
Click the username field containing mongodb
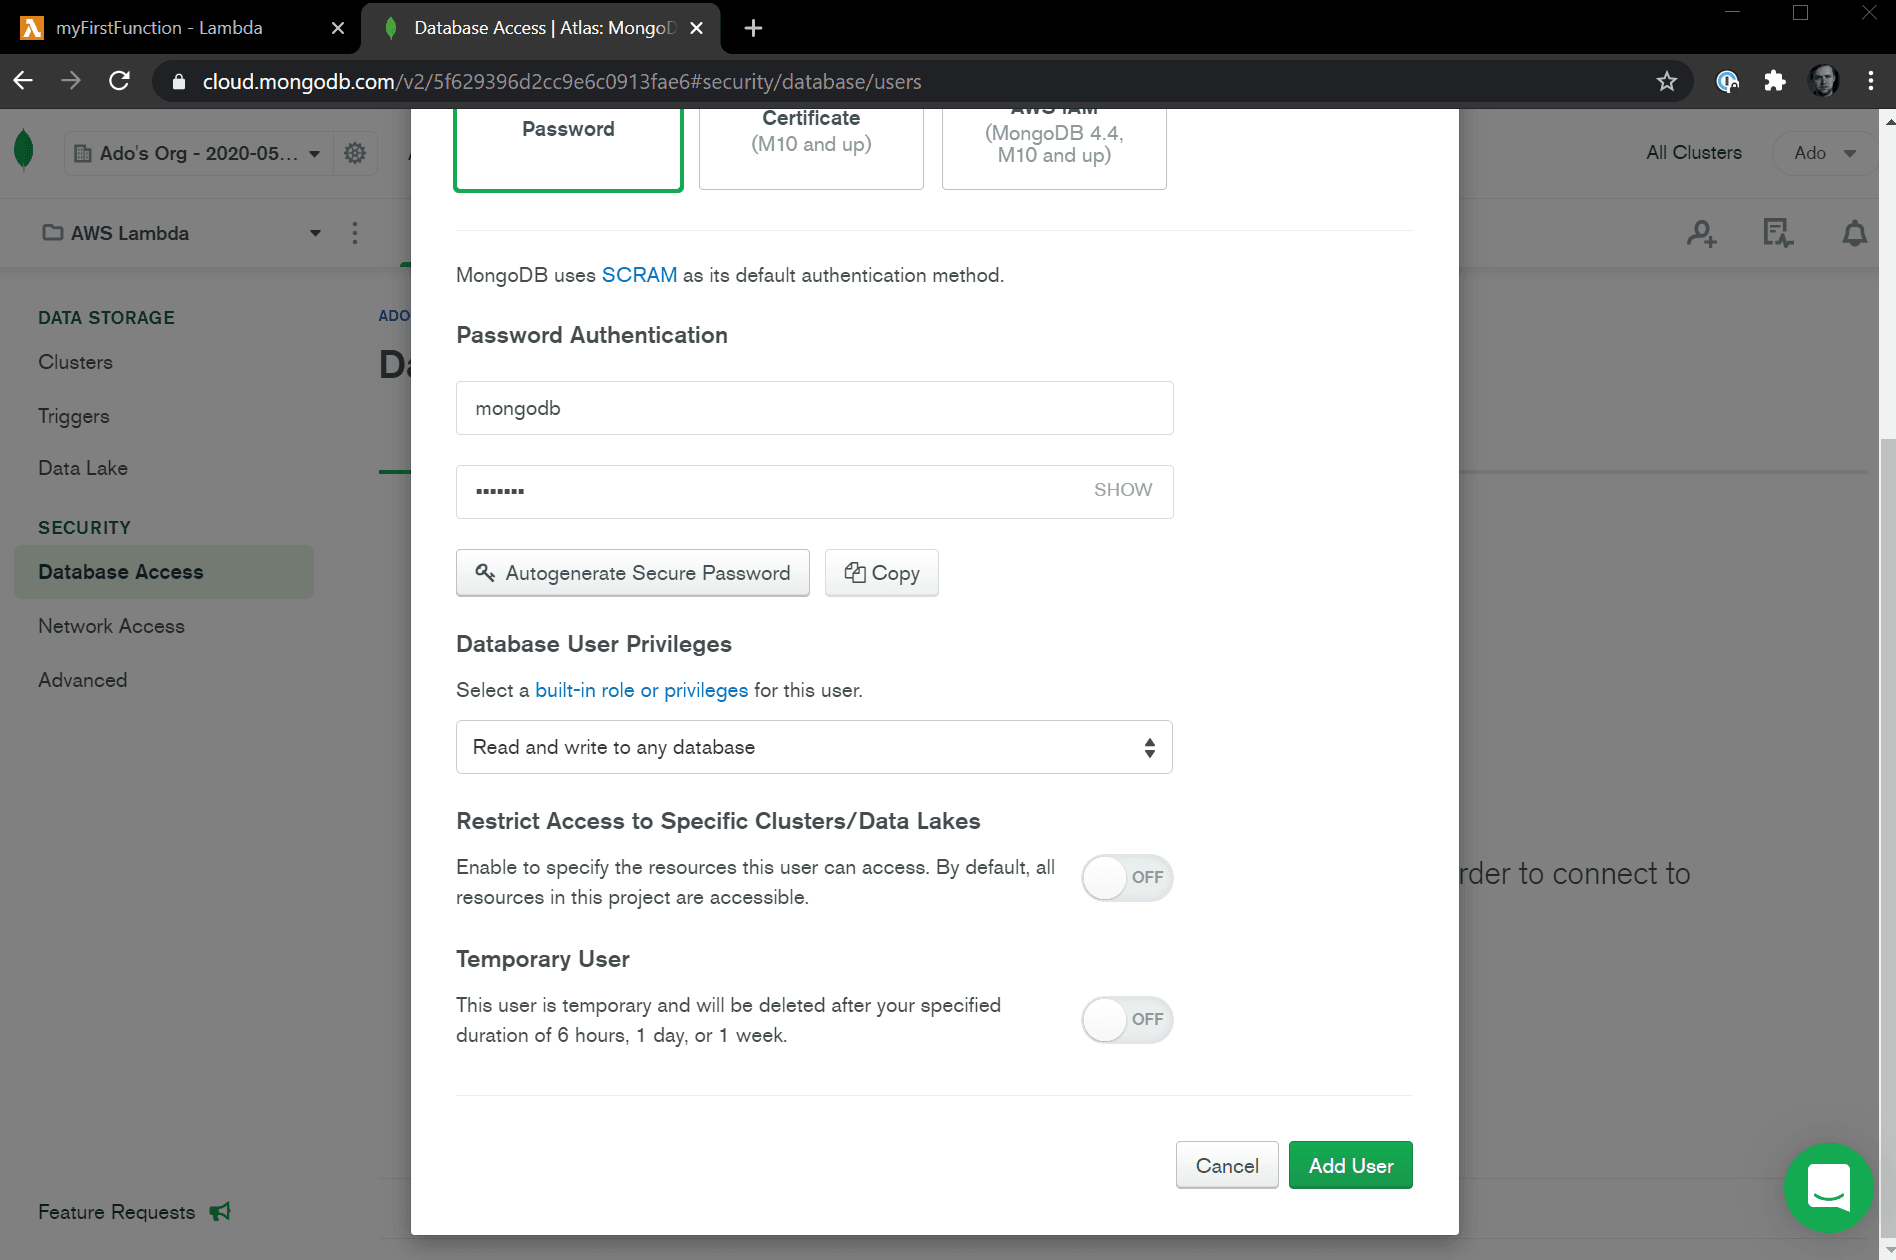click(814, 408)
